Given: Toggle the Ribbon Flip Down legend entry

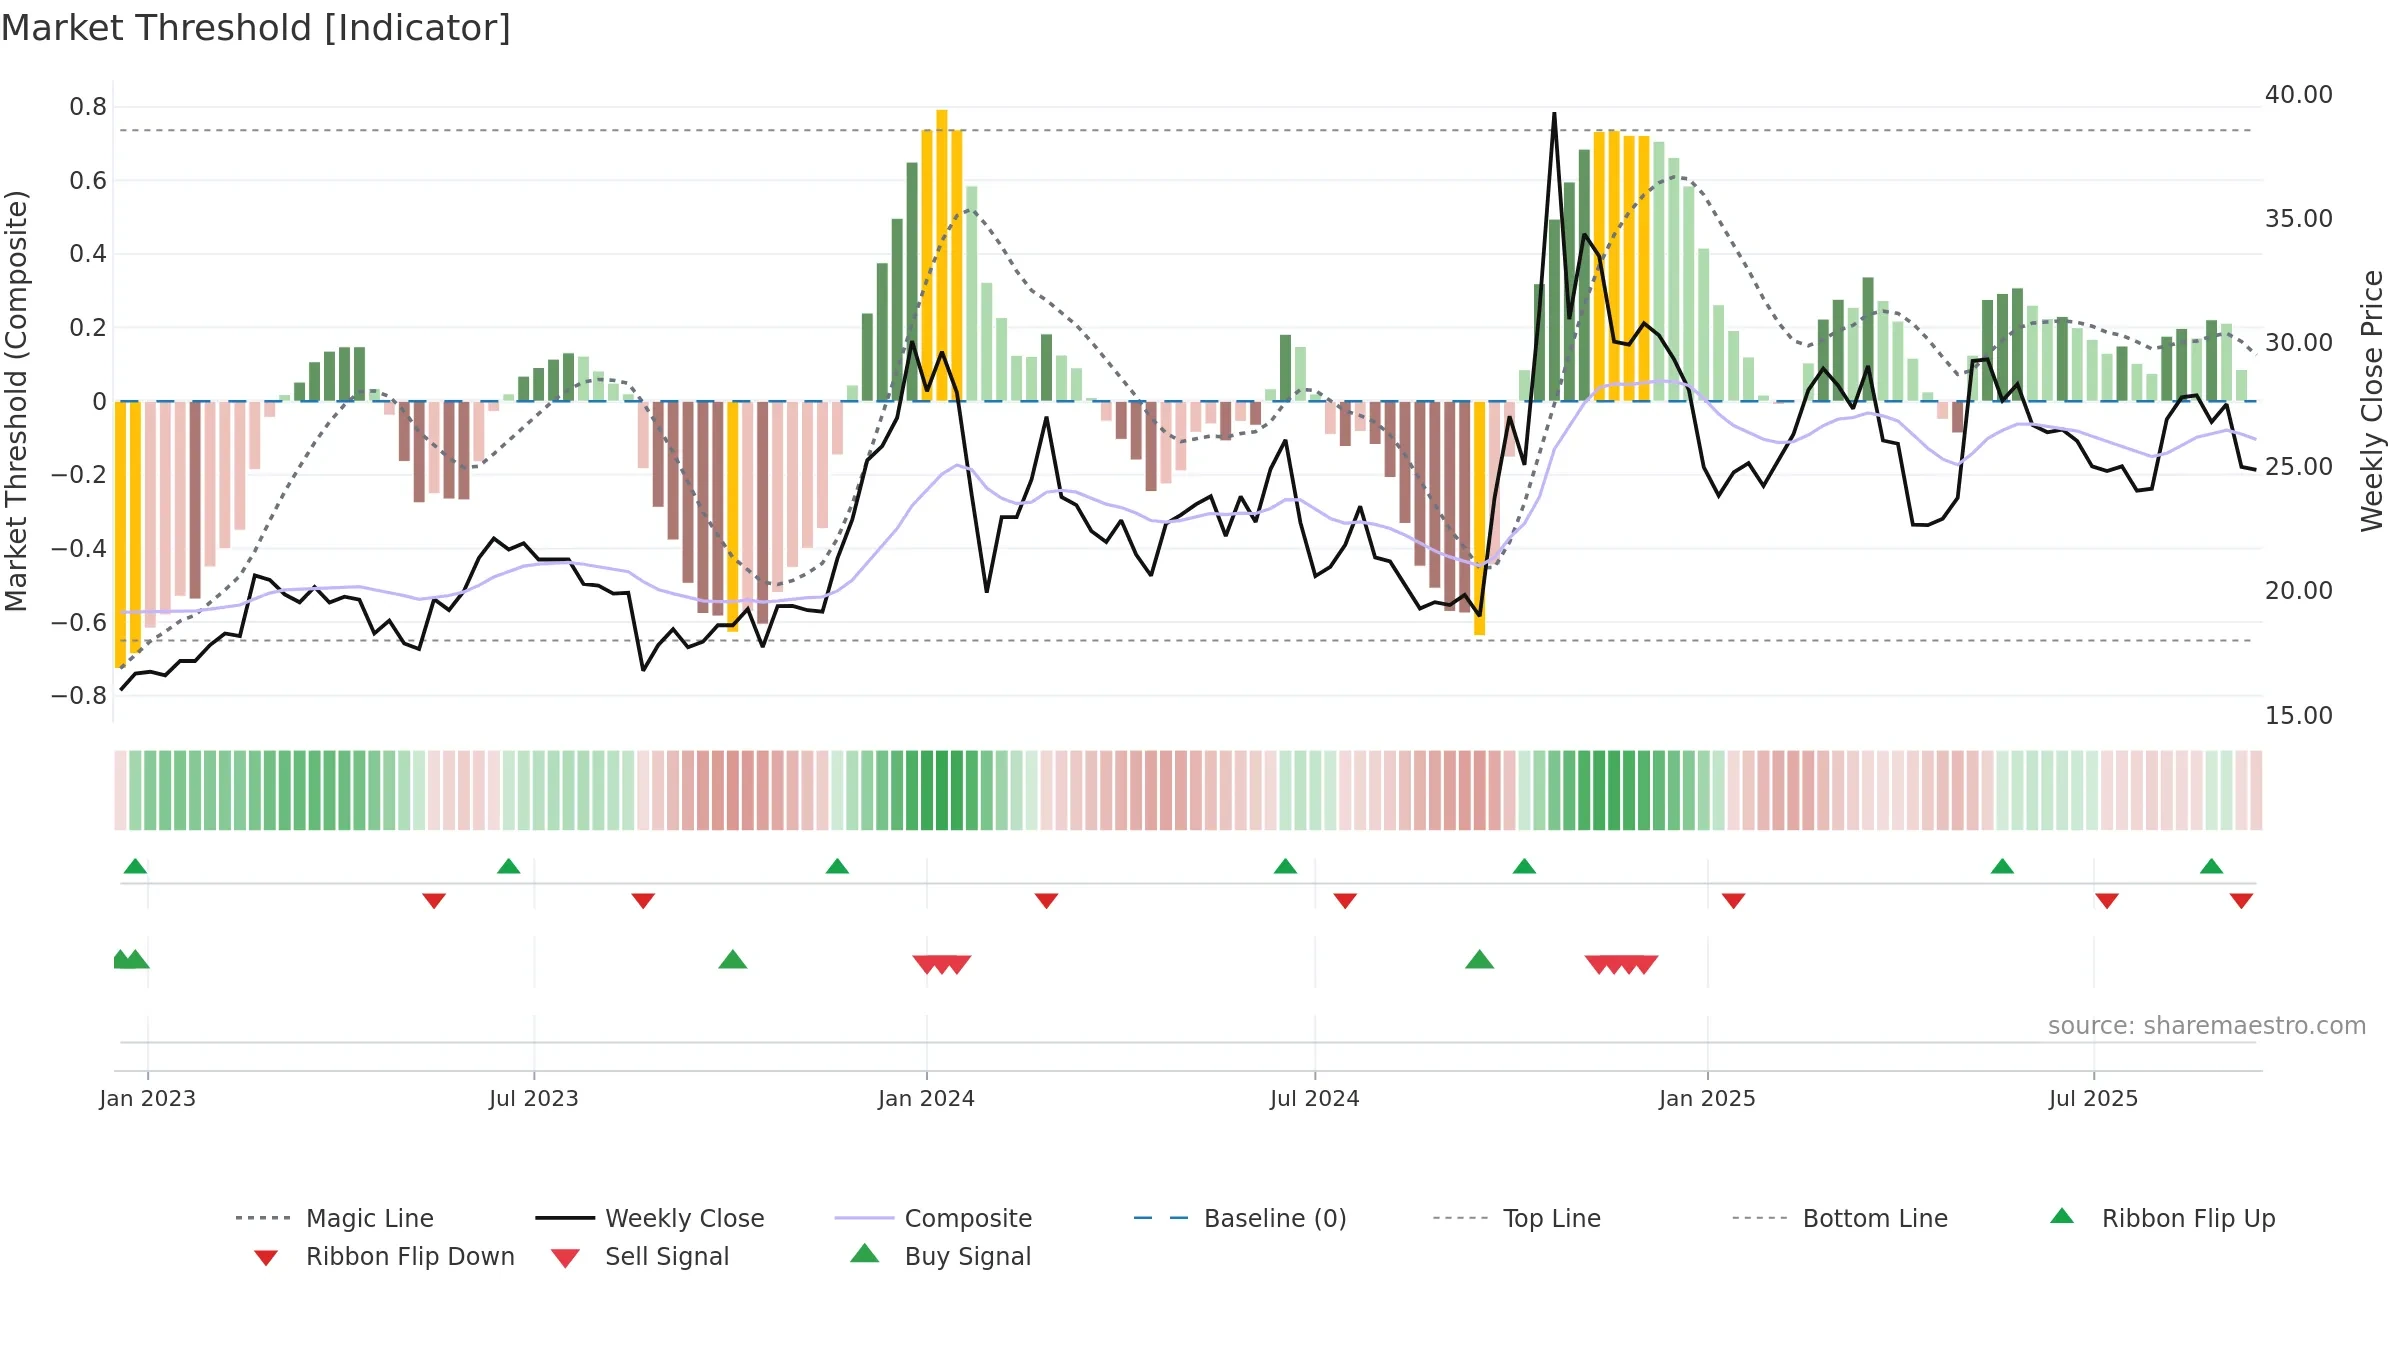Looking at the screenshot, I should [x=383, y=1256].
